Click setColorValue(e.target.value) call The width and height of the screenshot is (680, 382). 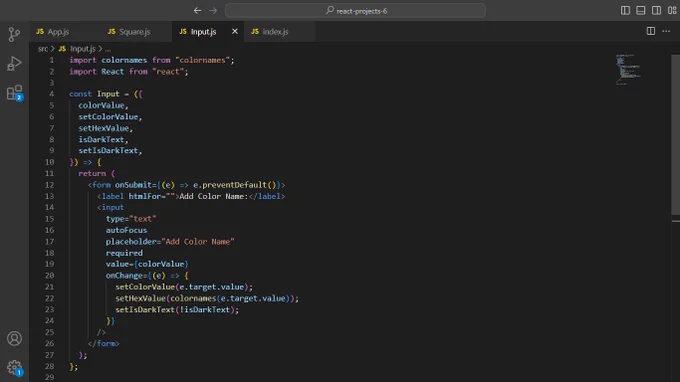click(x=184, y=287)
